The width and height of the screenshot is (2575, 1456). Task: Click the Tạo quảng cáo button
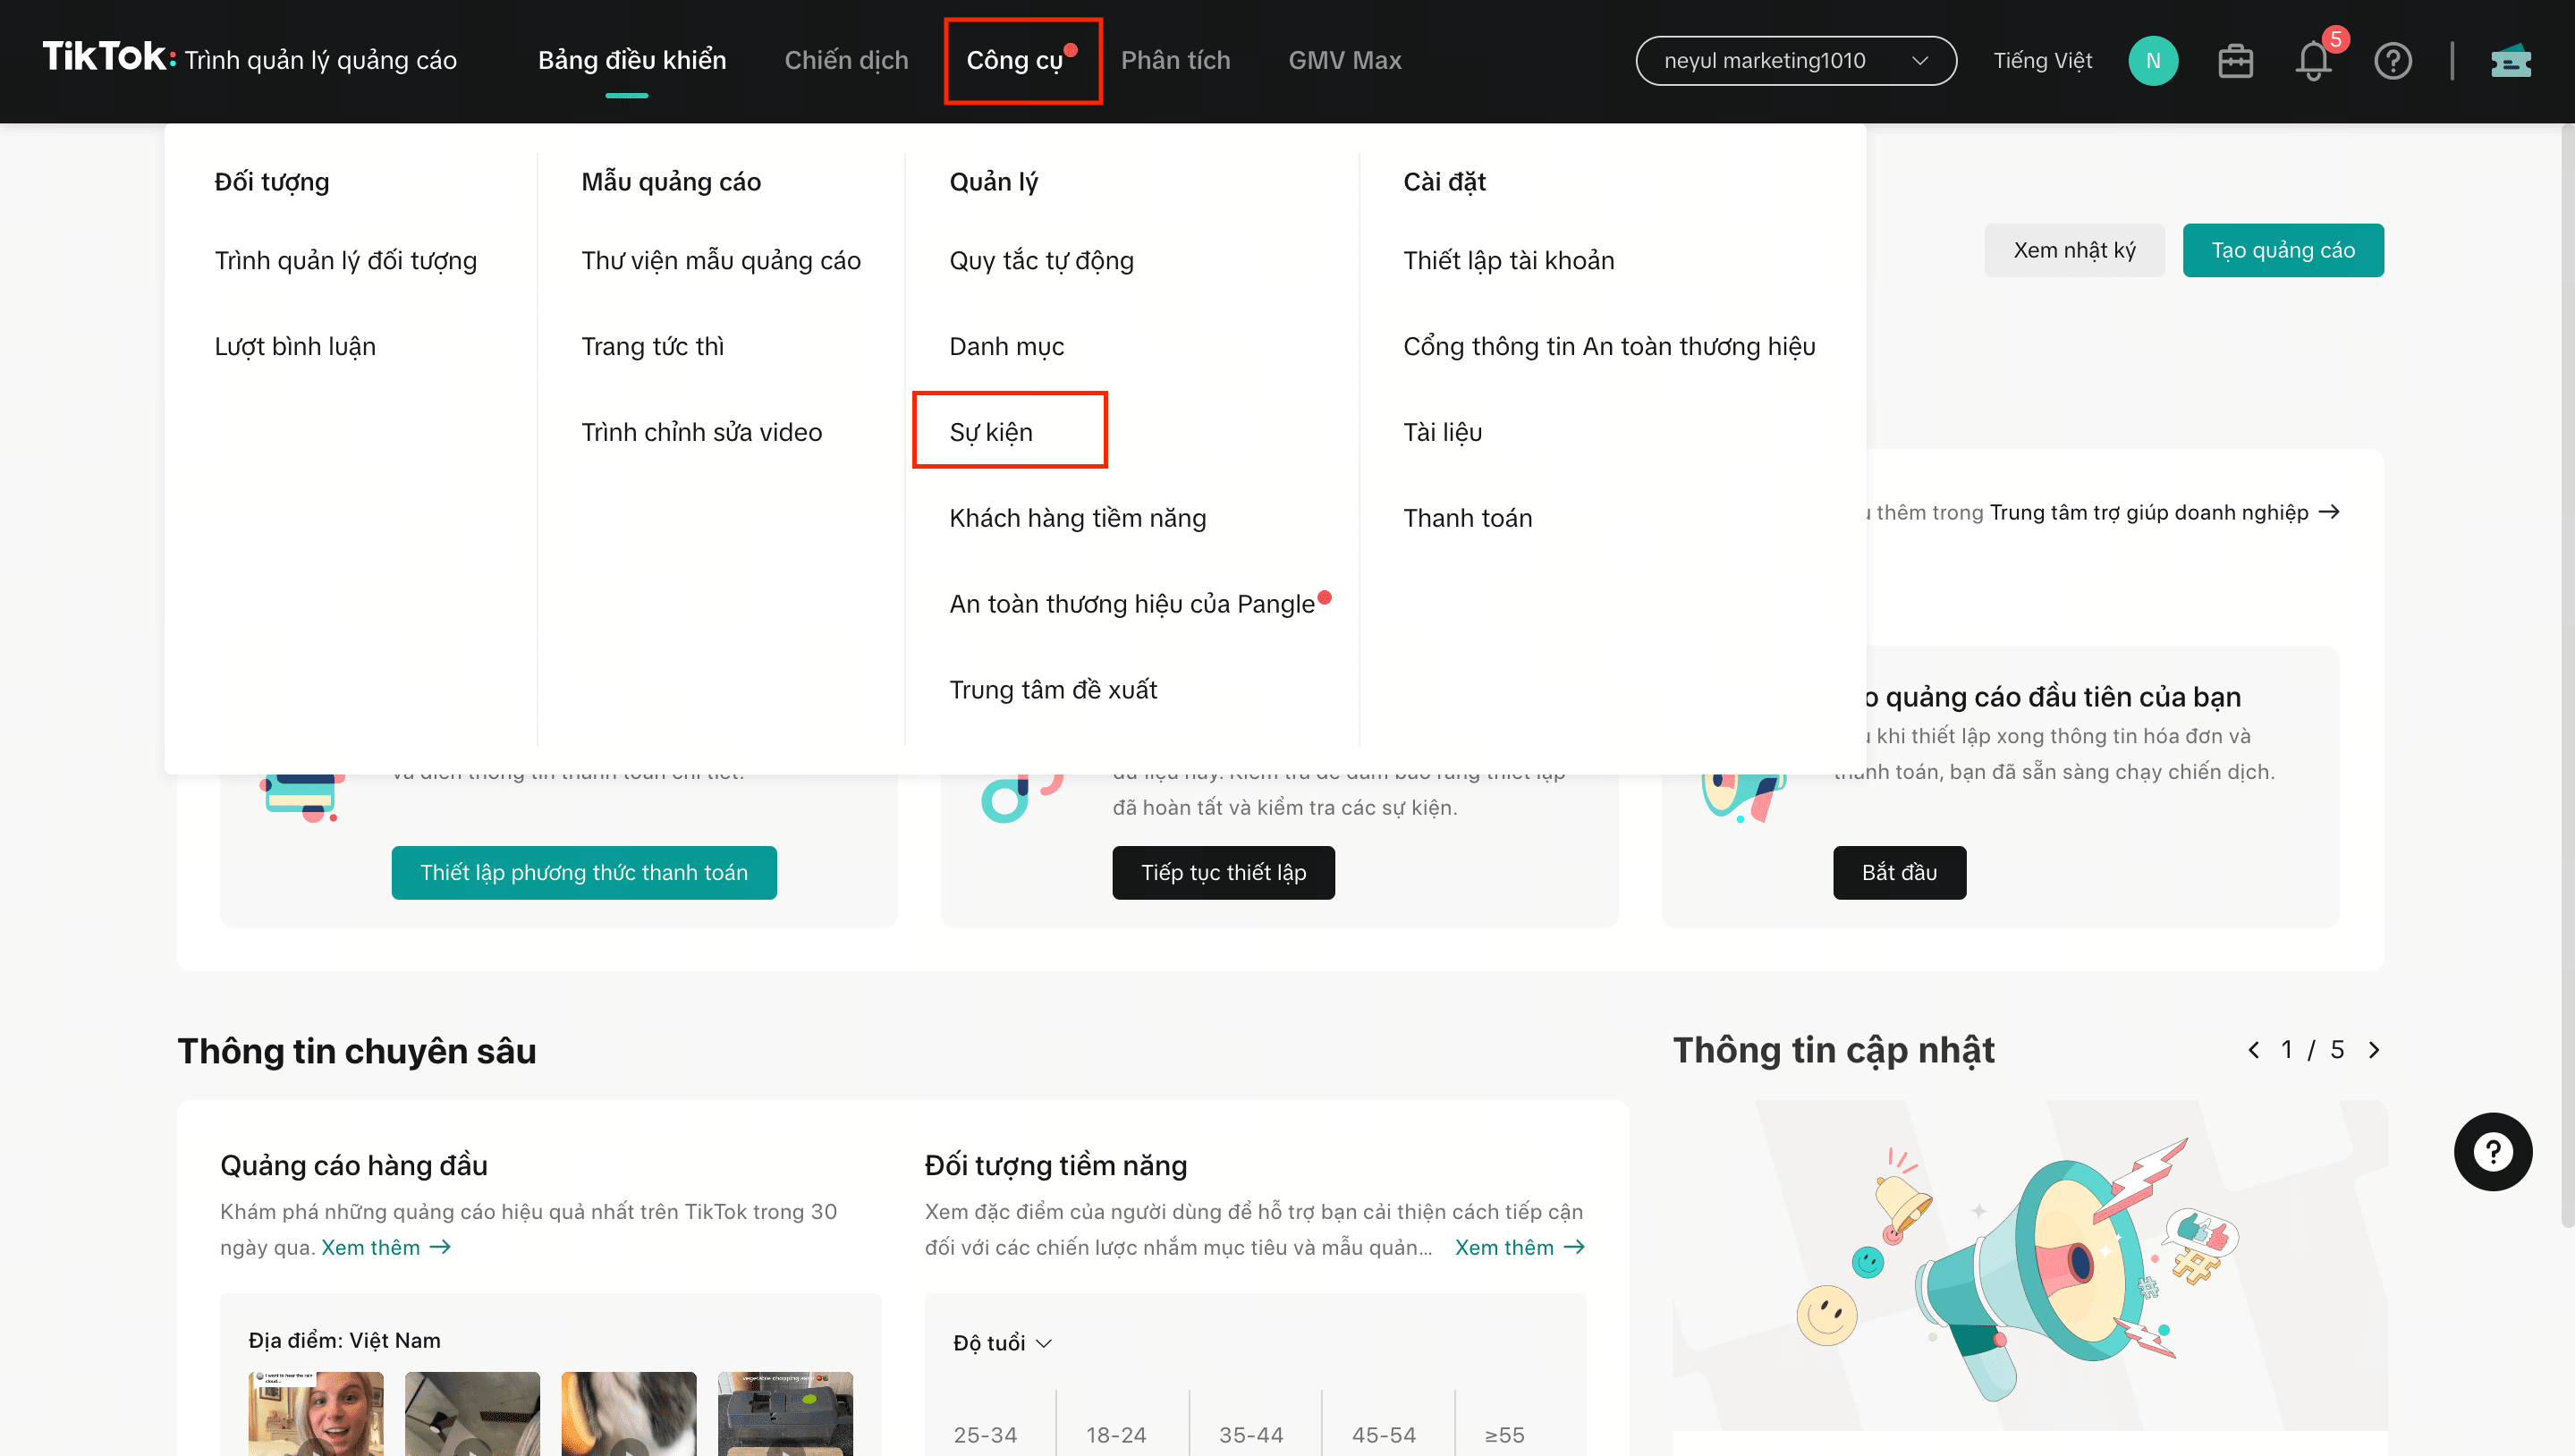tap(2282, 250)
